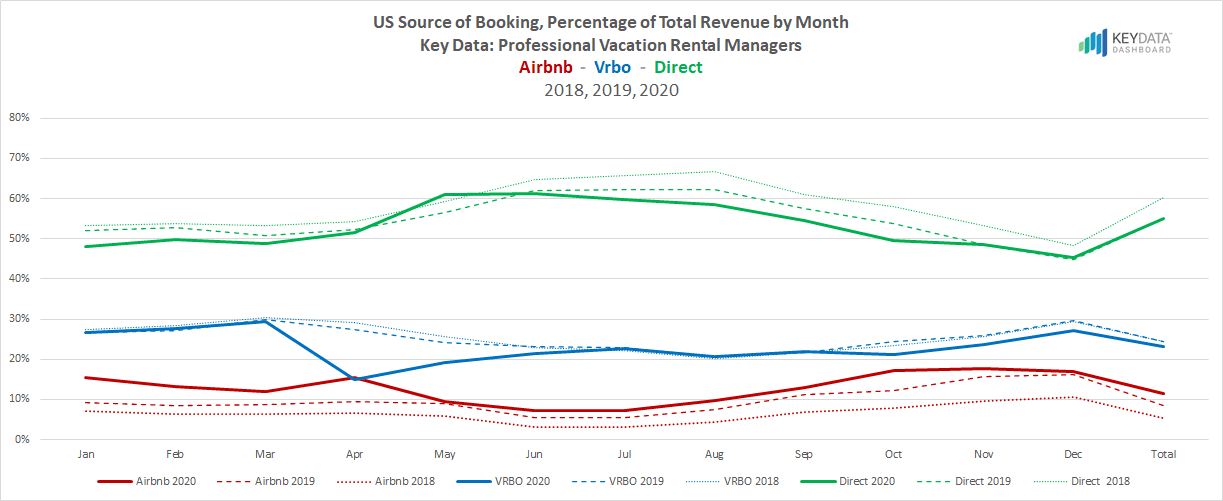The height and width of the screenshot is (501, 1223).
Task: Click the Jun x-axis label
Action: click(x=534, y=454)
